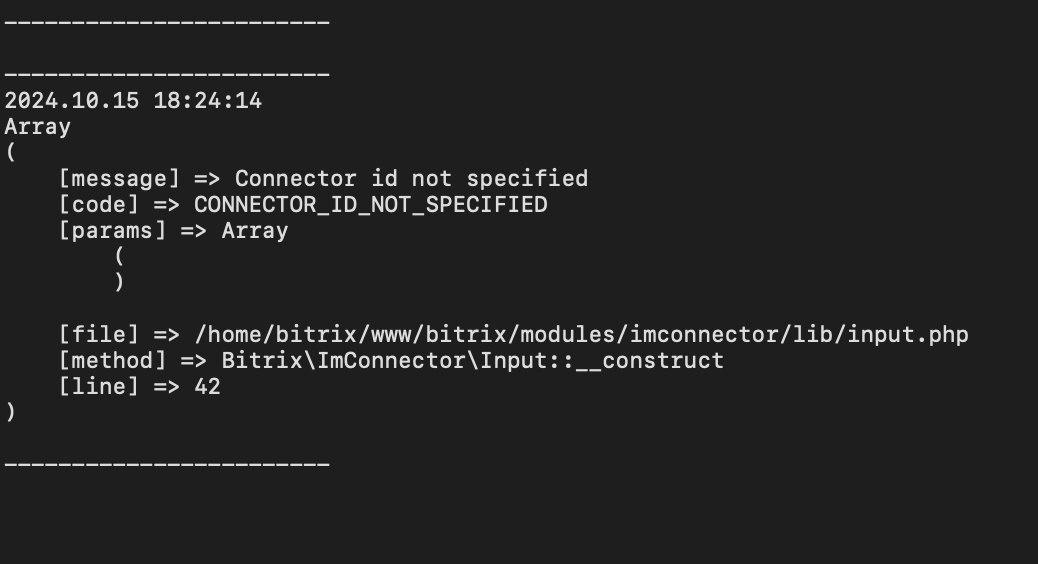Image resolution: width=1038 pixels, height=564 pixels.
Task: Click the date 2024.10.15 in the log
Action: [x=72, y=101]
